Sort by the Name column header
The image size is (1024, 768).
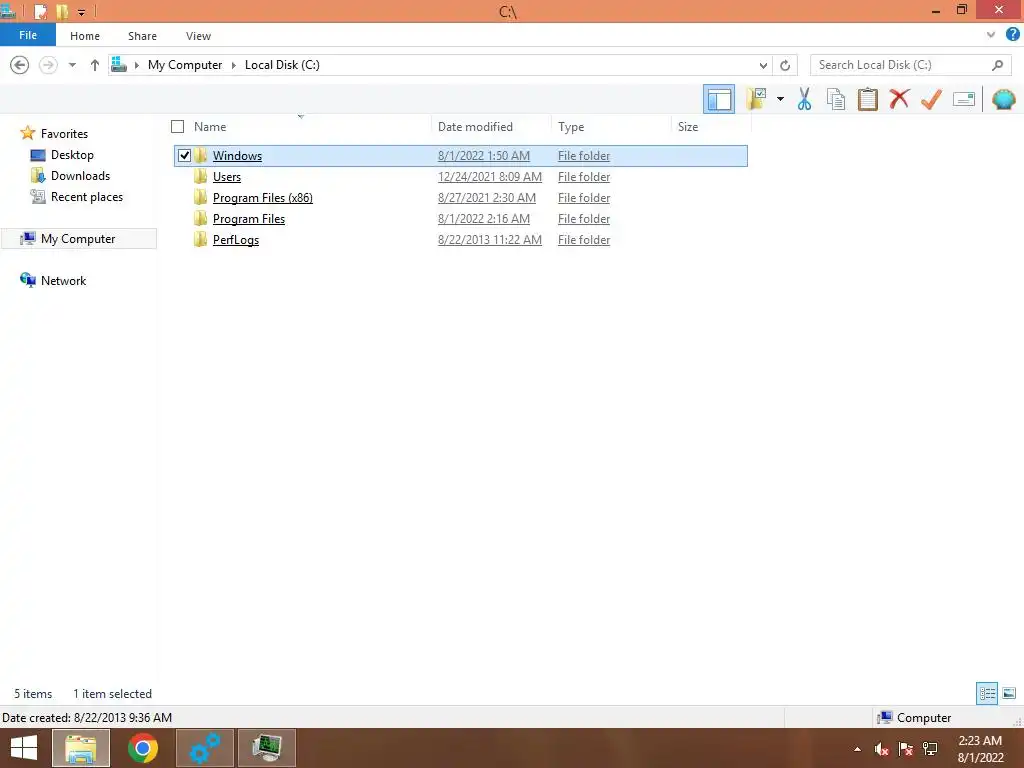210,127
